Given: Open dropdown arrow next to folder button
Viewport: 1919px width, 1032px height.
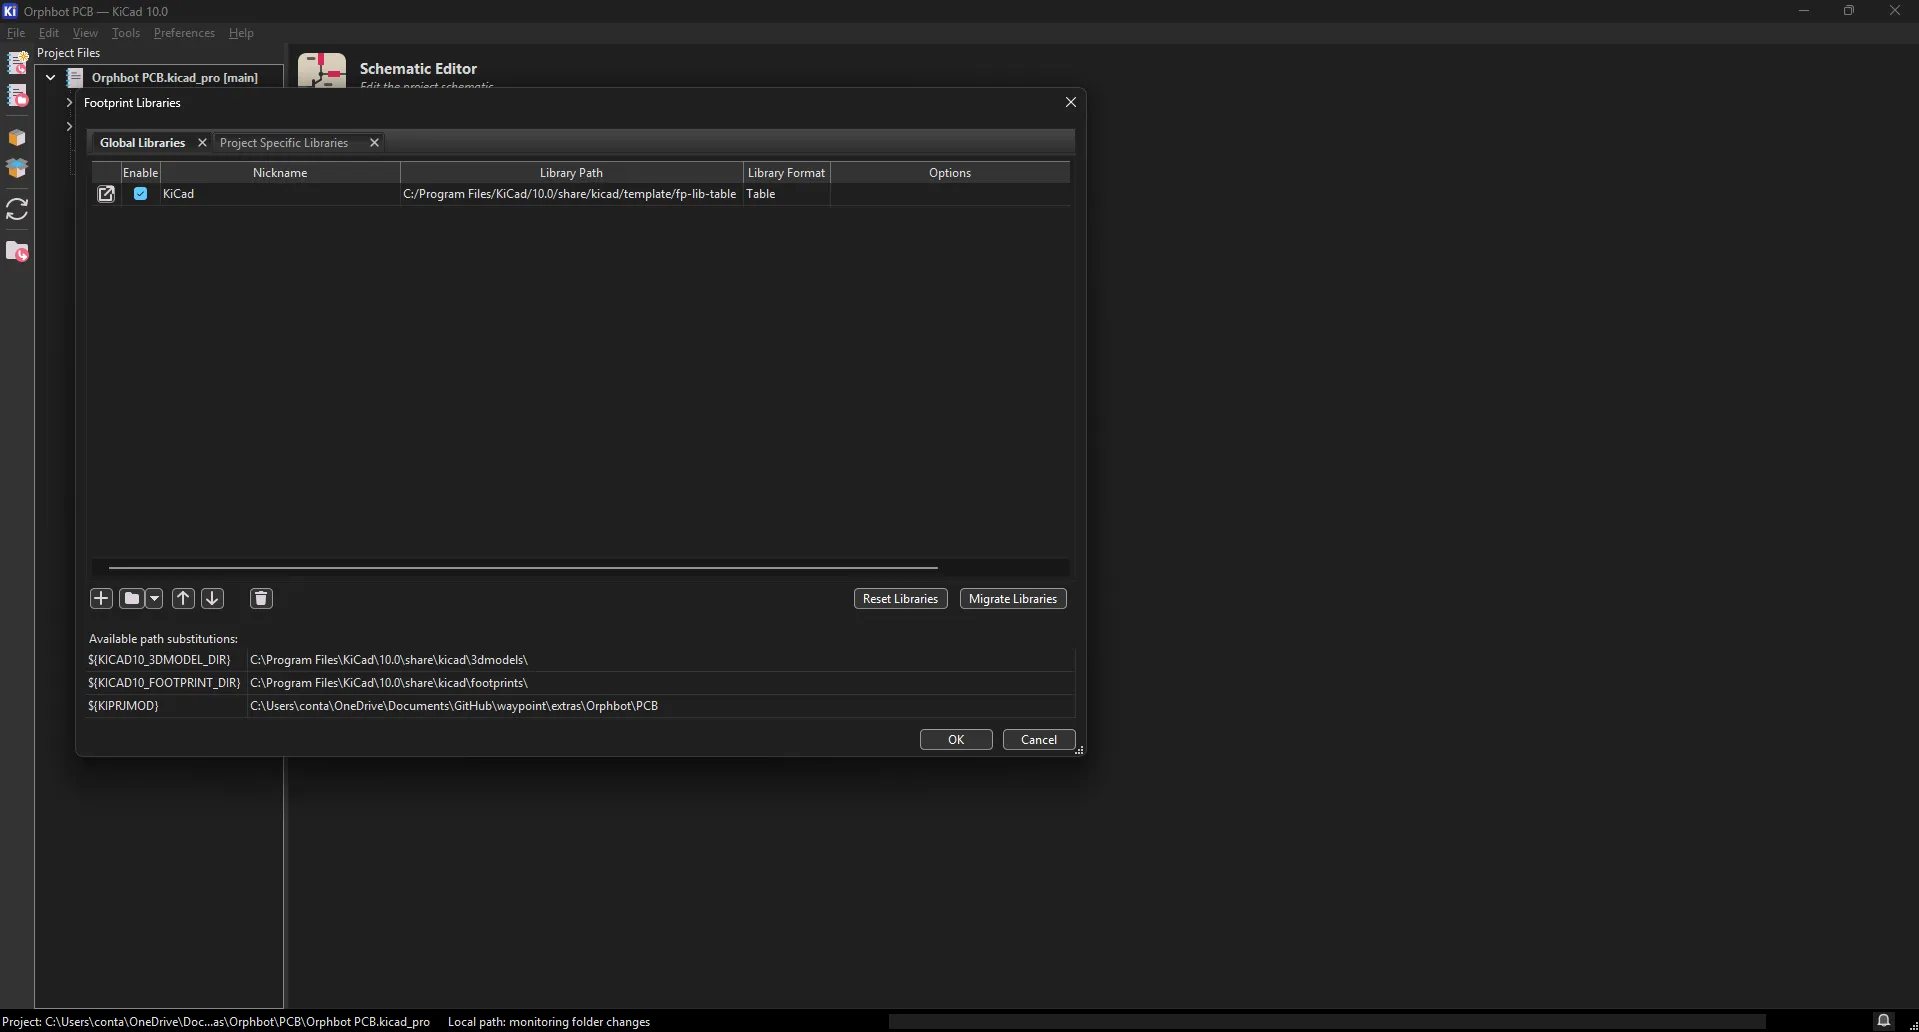Looking at the screenshot, I should (x=154, y=598).
